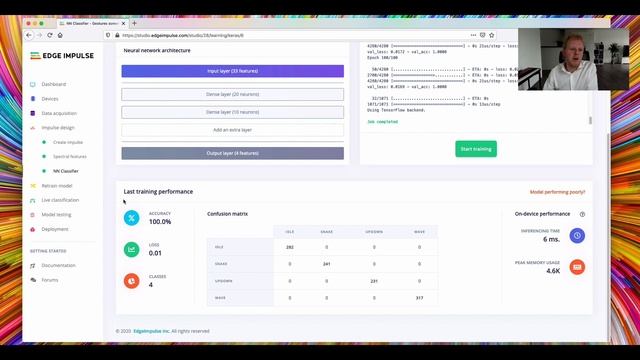Viewport: 640px width, 360px height.
Task: Open the Dashboard sidebar item
Action: pos(53,84)
